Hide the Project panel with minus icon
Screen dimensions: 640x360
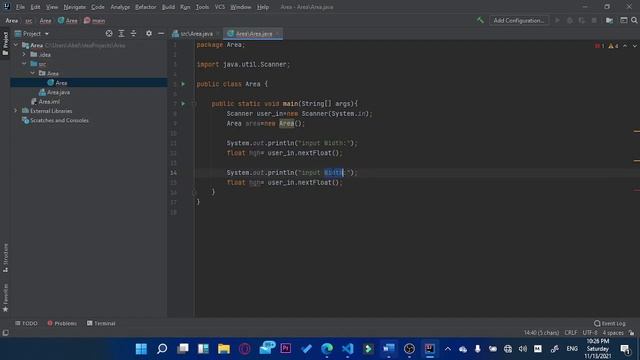click(x=161, y=33)
